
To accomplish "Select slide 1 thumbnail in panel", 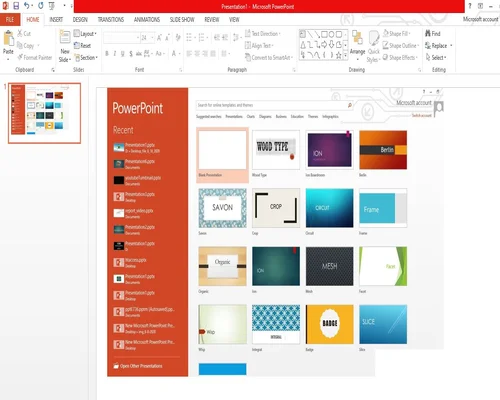I will 44,113.
